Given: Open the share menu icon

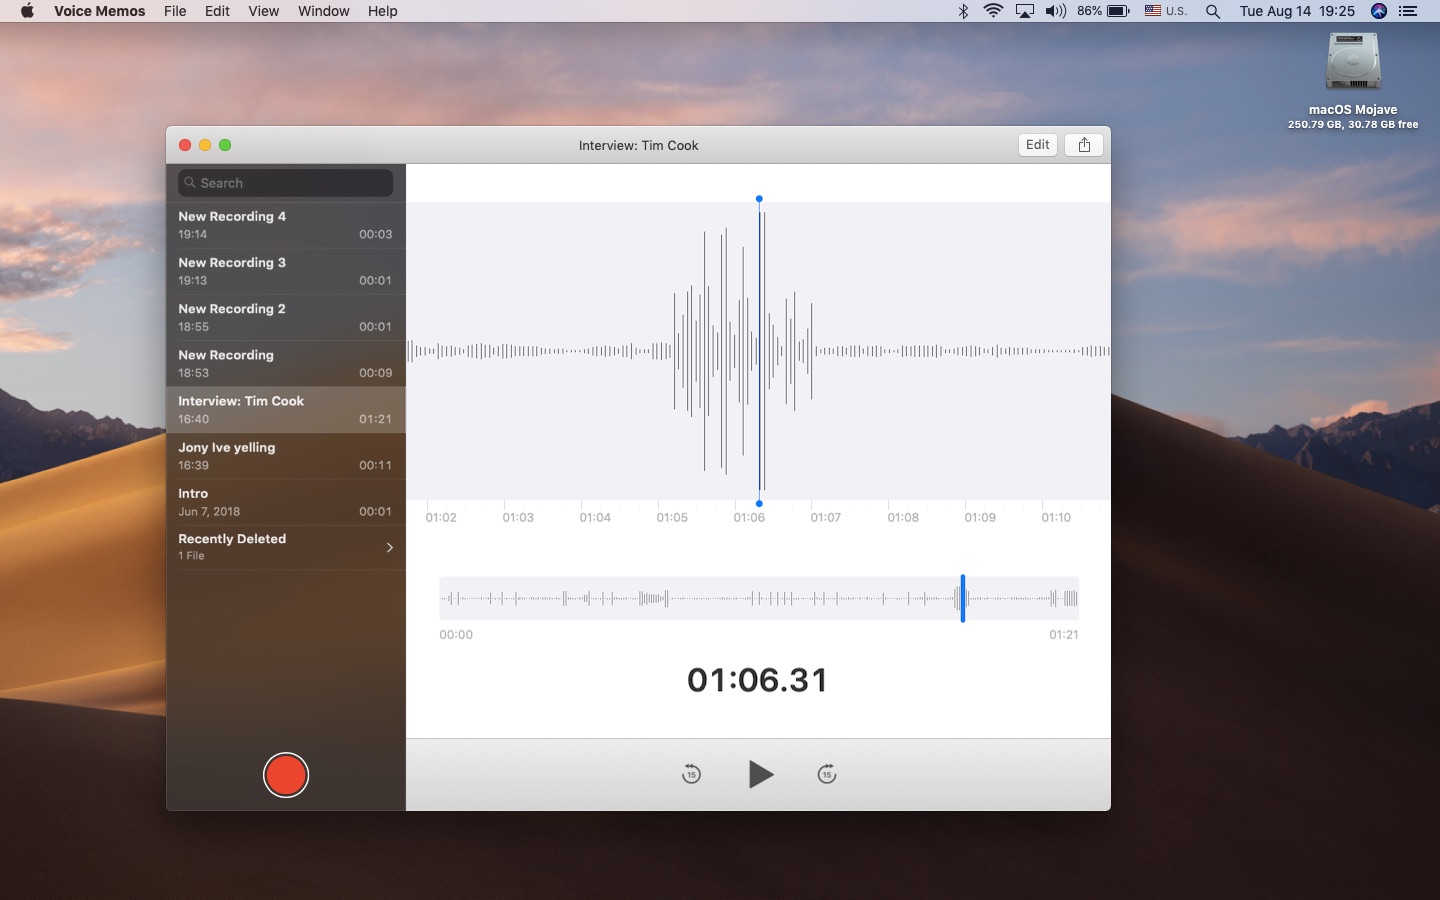Looking at the screenshot, I should (x=1084, y=145).
